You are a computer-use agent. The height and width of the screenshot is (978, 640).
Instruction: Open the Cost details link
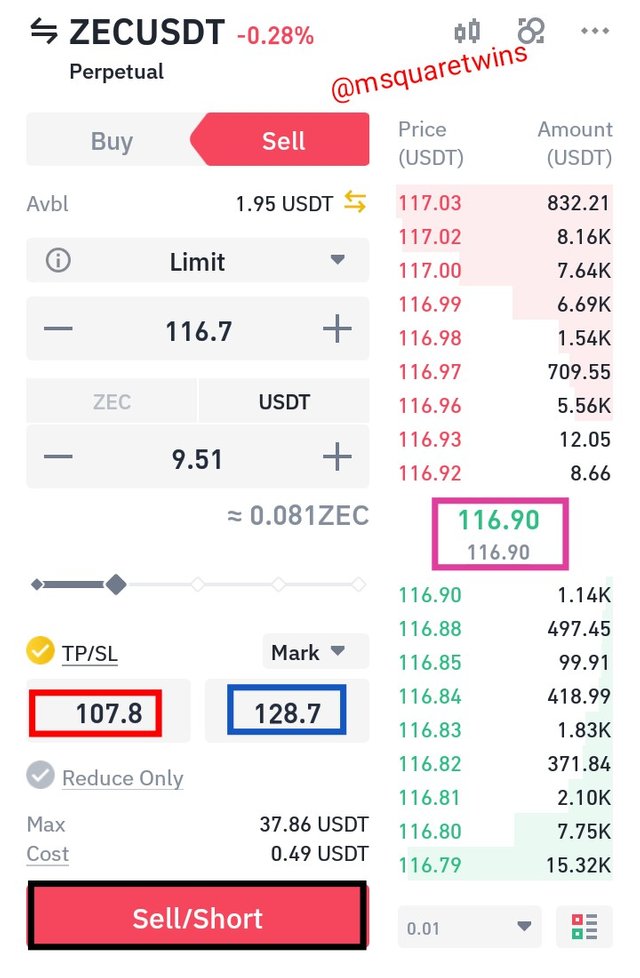click(47, 854)
